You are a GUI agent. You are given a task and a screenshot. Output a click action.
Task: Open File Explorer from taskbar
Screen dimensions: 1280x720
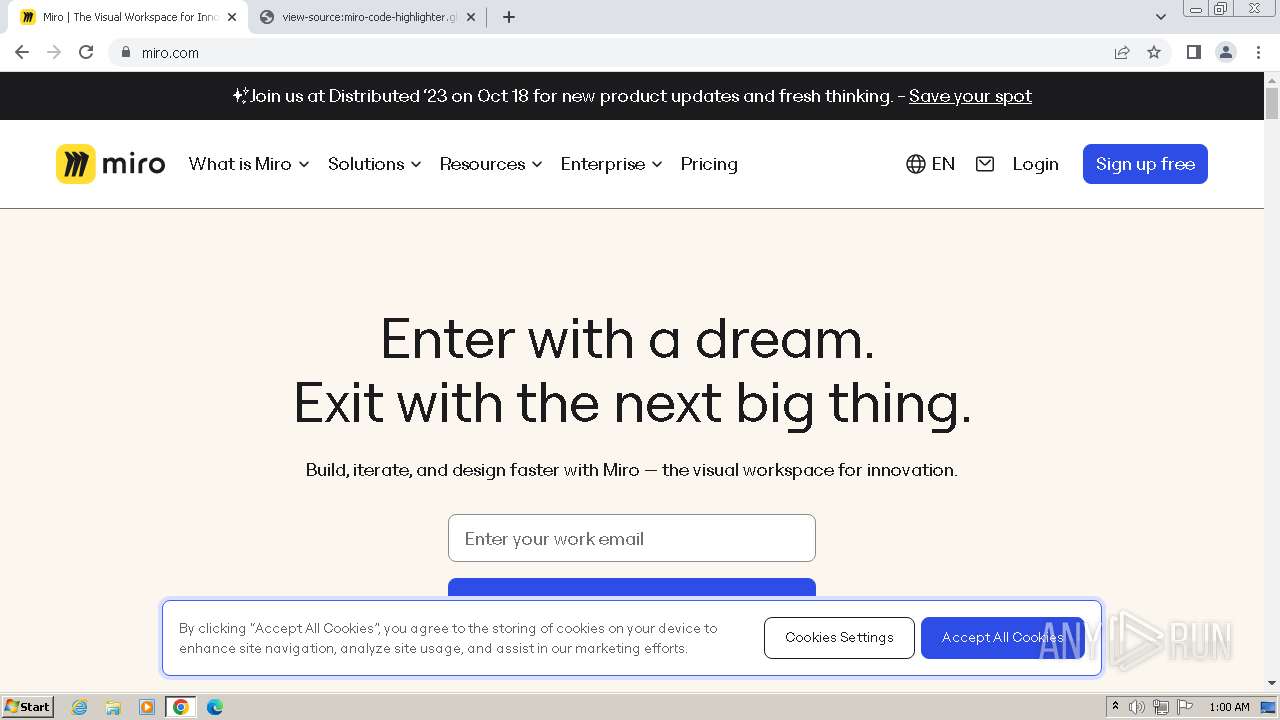coord(113,707)
